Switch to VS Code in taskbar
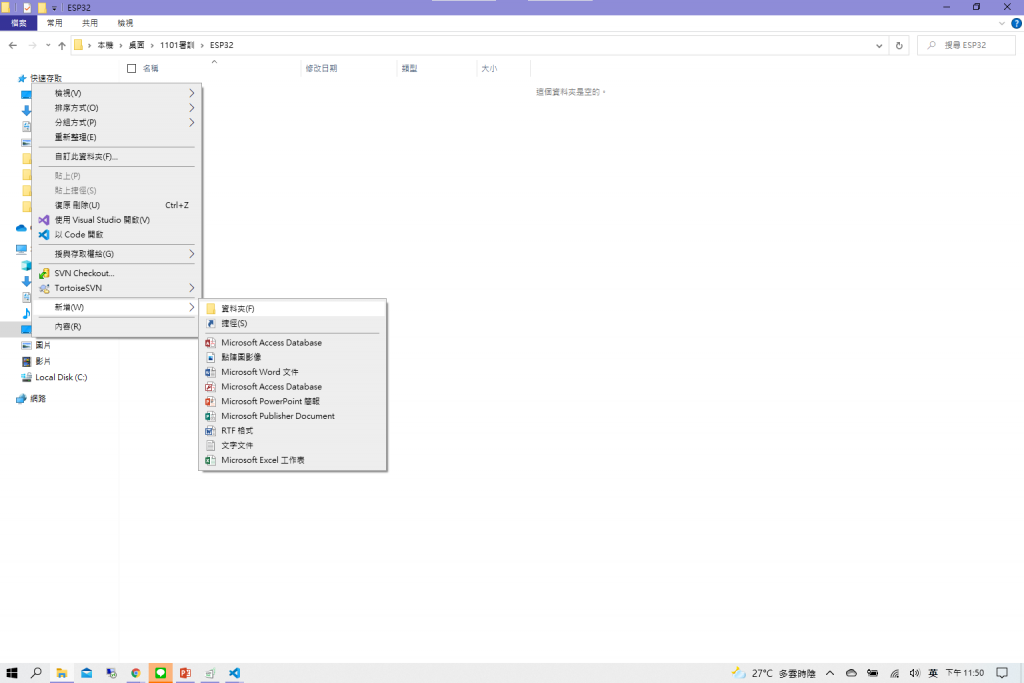The width and height of the screenshot is (1024, 683). click(234, 673)
